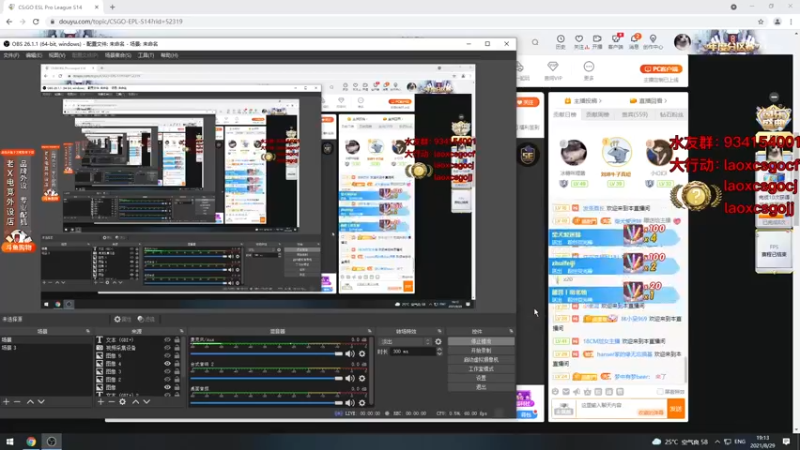Open Douyu start broadcasting camera icon
The image size is (800, 450).
coord(597,39)
